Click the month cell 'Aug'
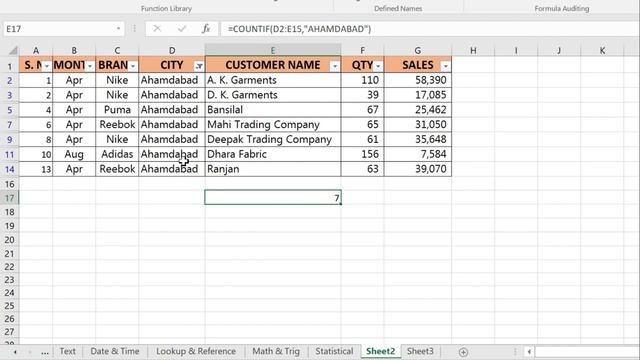 [x=74, y=154]
